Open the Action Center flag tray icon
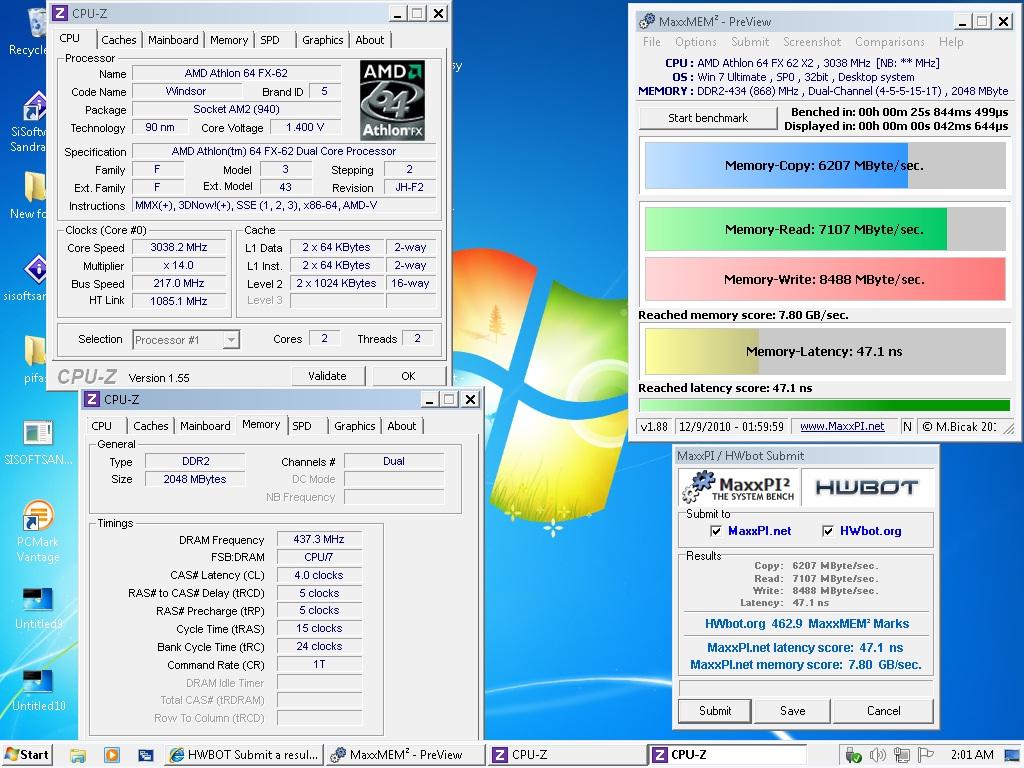This screenshot has width=1024, height=768. (x=925, y=755)
